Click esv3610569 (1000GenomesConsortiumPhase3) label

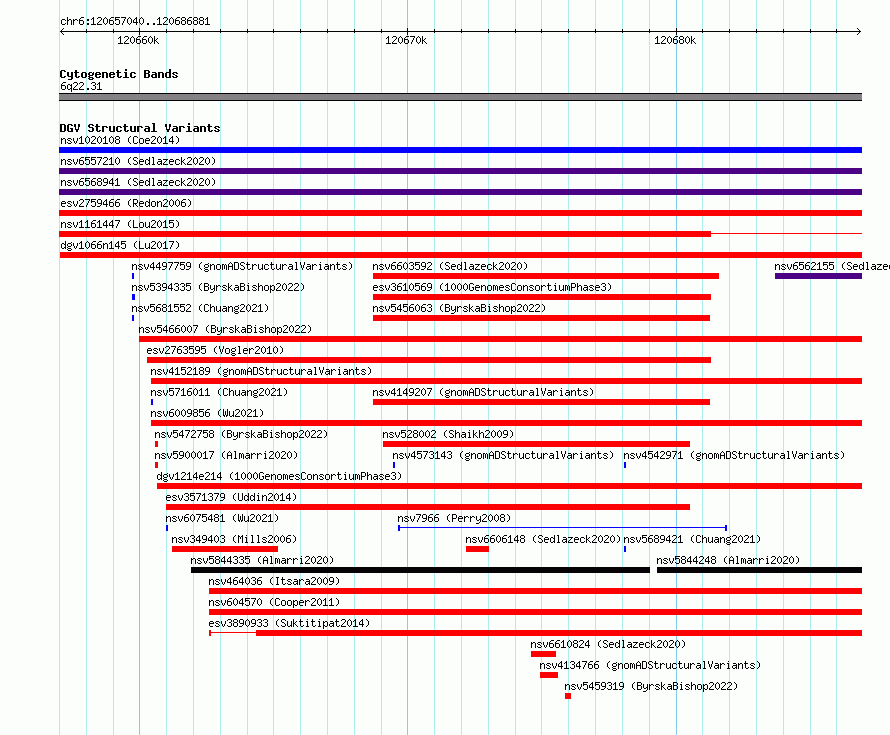[x=492, y=287]
